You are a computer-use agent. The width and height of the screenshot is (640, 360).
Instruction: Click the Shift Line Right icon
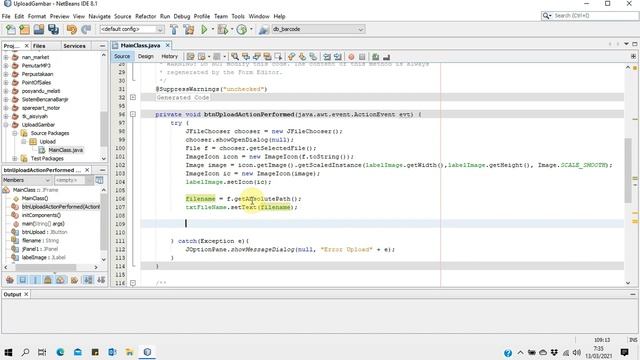(338, 57)
